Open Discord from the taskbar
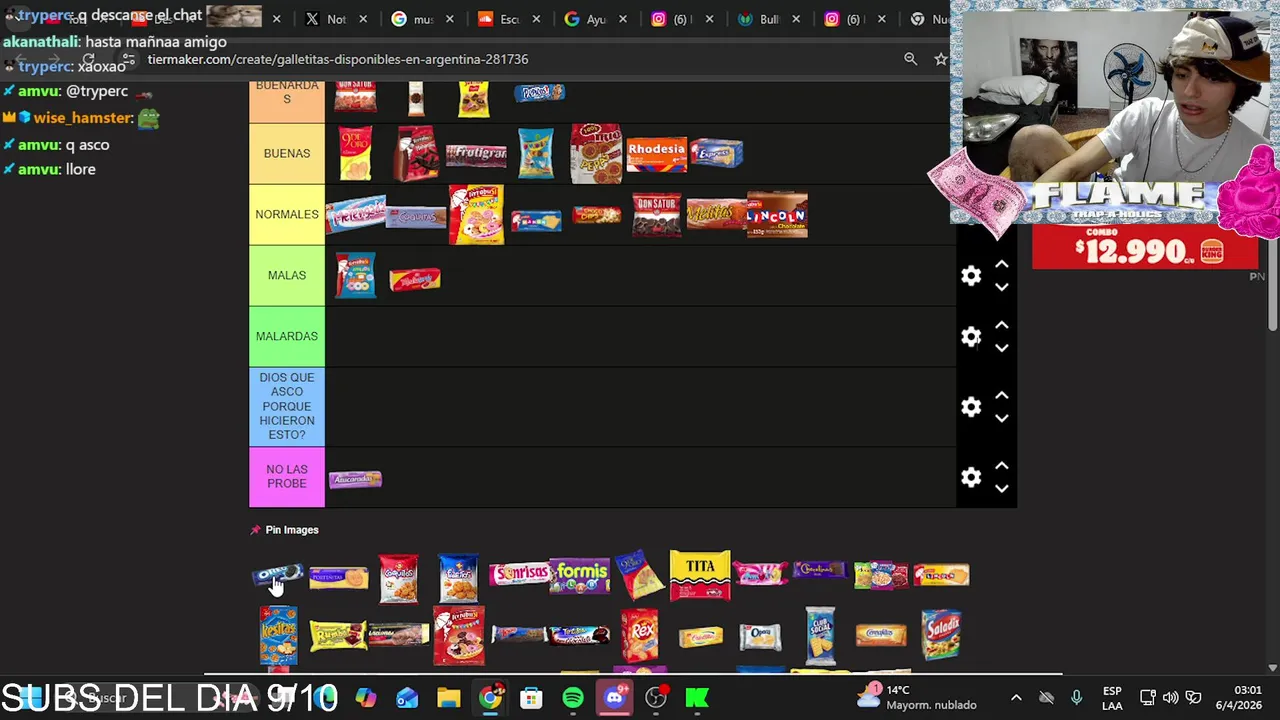 [x=614, y=698]
